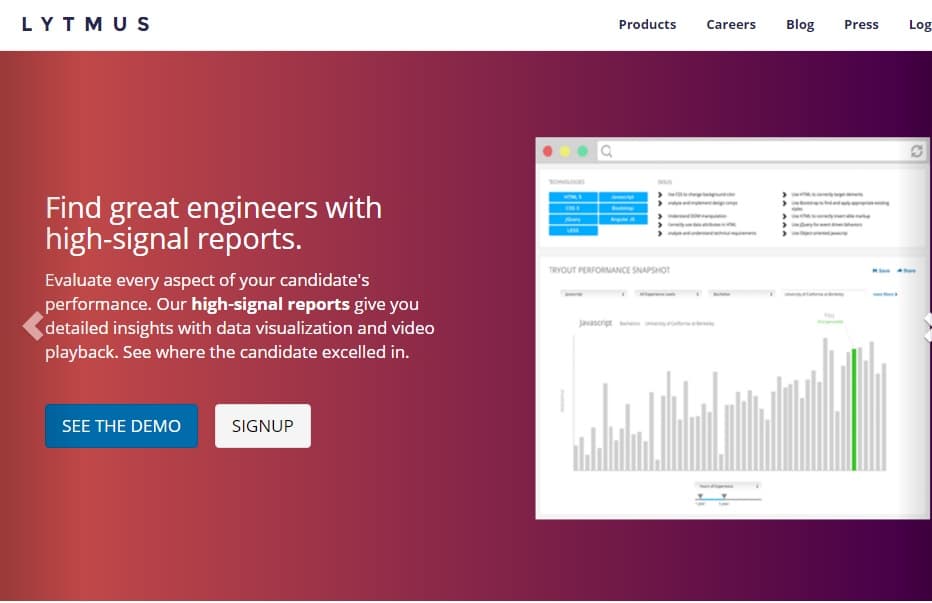Click the SIGNUP button
The height and width of the screenshot is (603, 932).
[263, 426]
